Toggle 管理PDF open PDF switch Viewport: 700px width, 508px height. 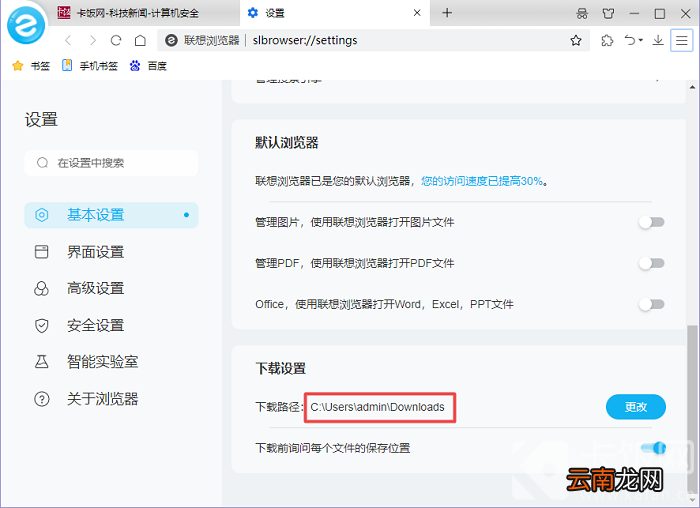(x=652, y=263)
